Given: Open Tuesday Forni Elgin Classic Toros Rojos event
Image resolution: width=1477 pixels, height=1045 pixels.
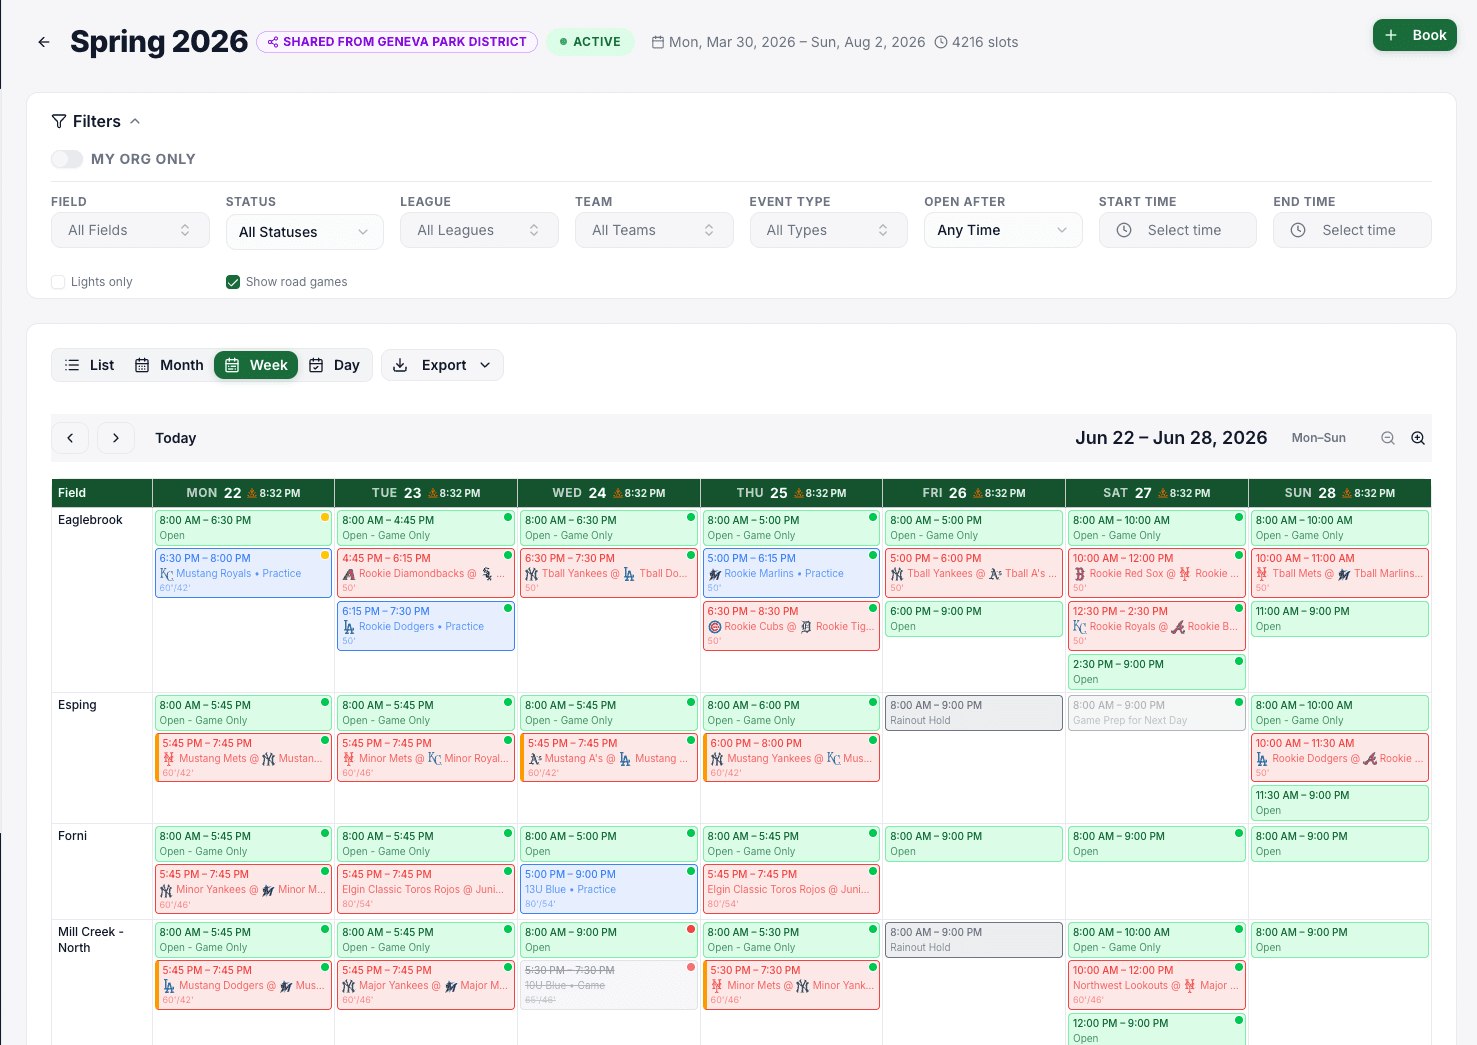Looking at the screenshot, I should click(x=425, y=889).
